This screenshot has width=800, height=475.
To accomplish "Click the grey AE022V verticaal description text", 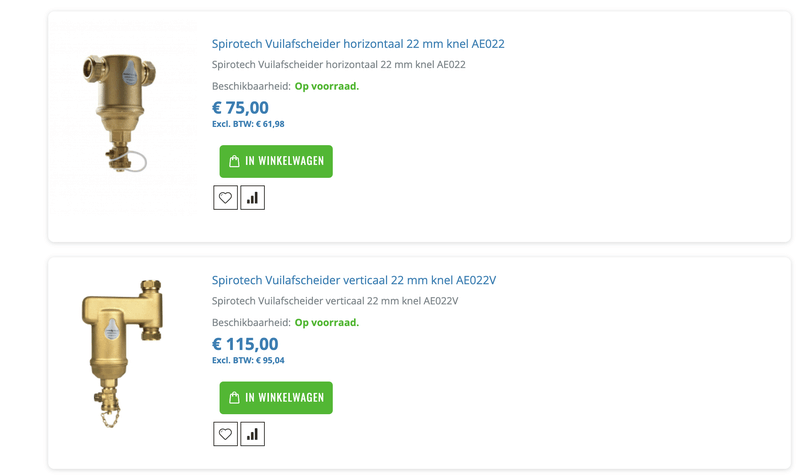I will point(335,301).
